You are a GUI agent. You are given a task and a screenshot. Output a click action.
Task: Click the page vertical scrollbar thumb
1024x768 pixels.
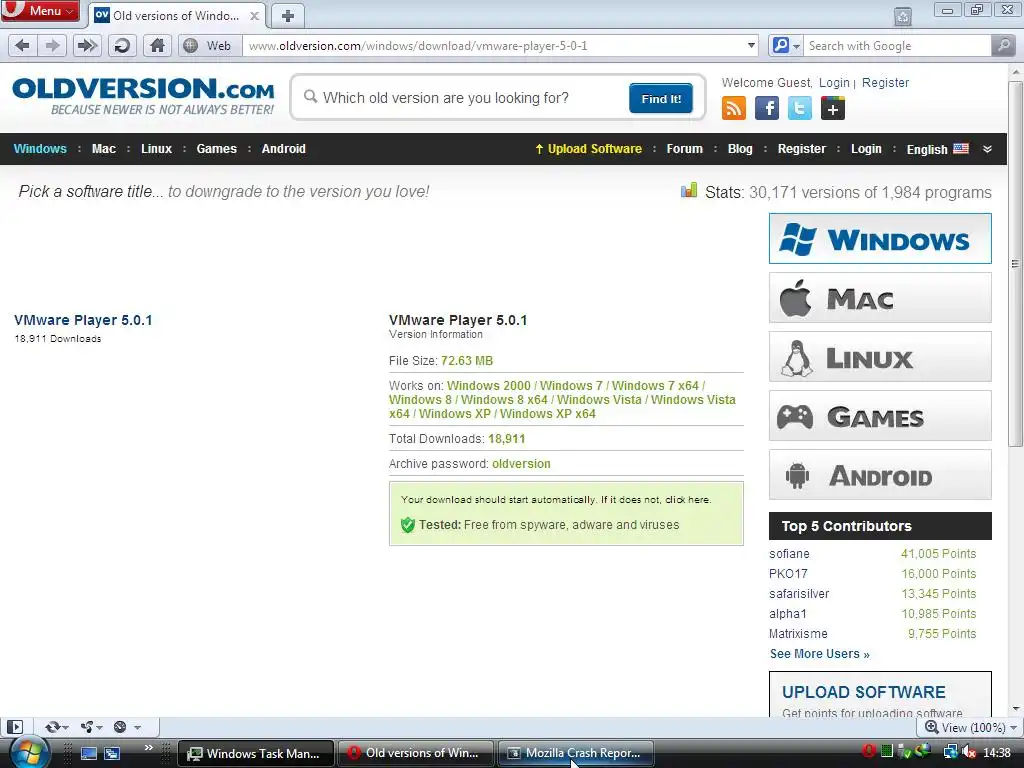1015,264
